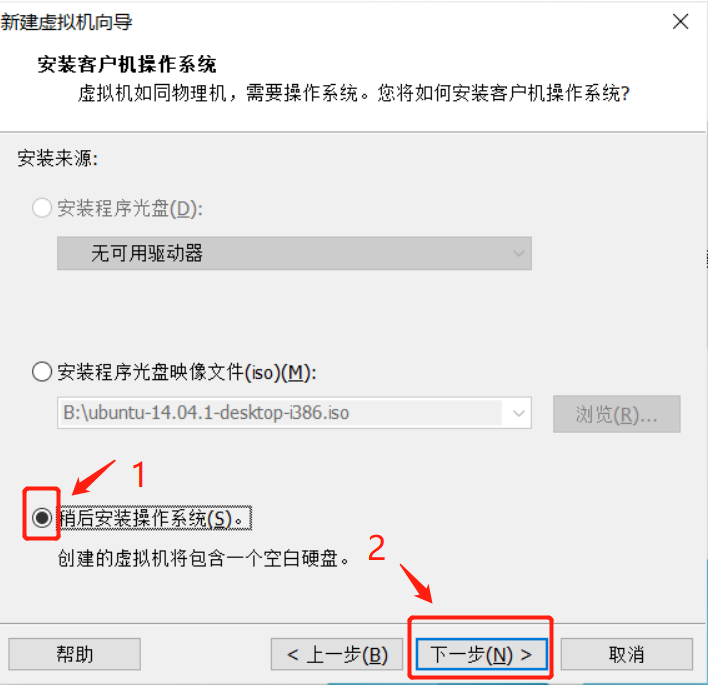Image resolution: width=708 pixels, height=685 pixels.
Task: Click the 创建的虚拟机将包含一个空白硬盘 description text
Action: point(203,558)
